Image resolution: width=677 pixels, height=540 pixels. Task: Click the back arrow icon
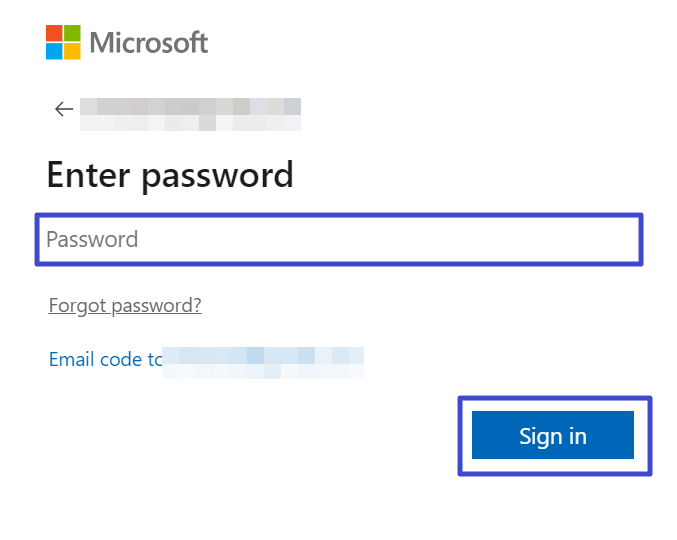pyautogui.click(x=64, y=109)
